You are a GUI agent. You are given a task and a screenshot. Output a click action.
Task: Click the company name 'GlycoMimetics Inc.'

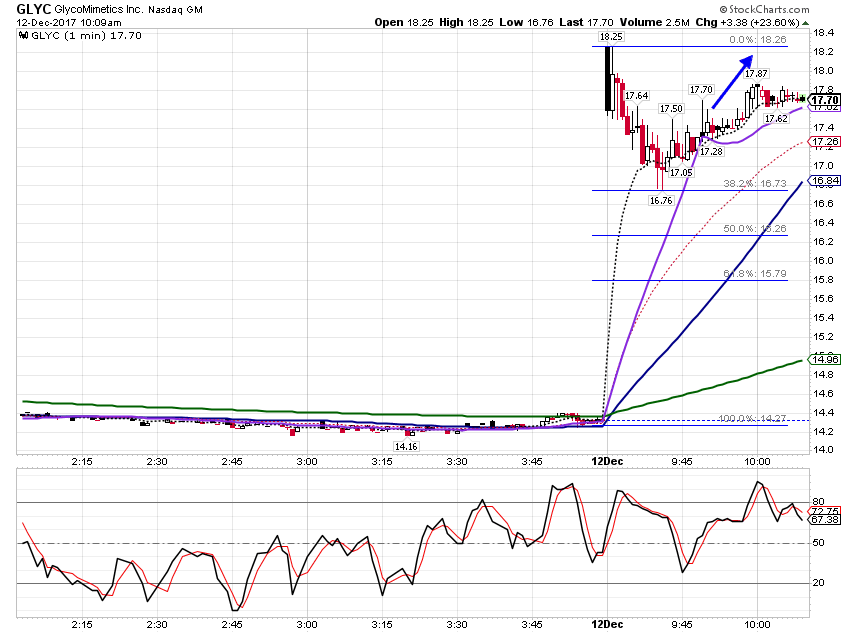coord(99,9)
